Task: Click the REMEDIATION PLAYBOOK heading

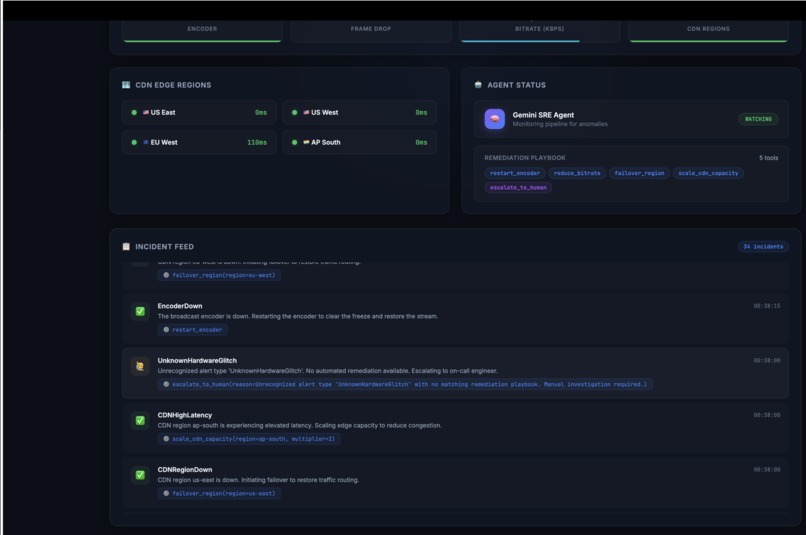Action: coord(525,158)
